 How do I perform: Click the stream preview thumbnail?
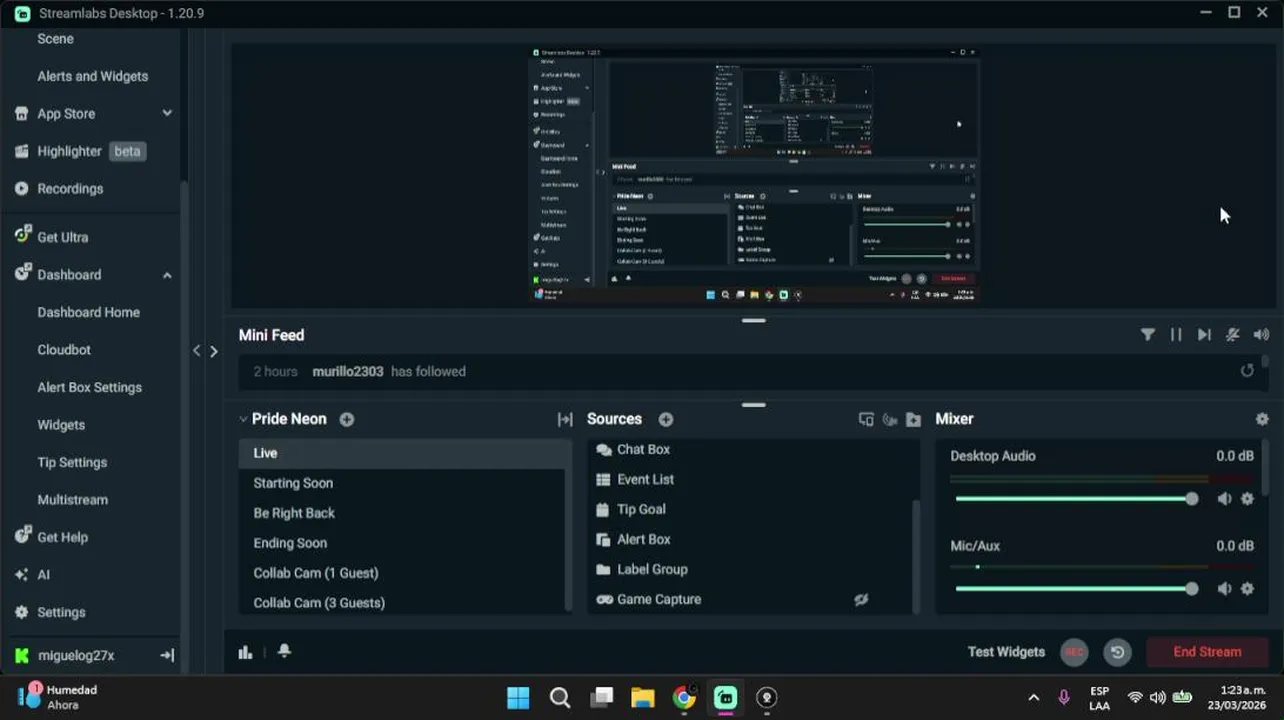pos(754,174)
